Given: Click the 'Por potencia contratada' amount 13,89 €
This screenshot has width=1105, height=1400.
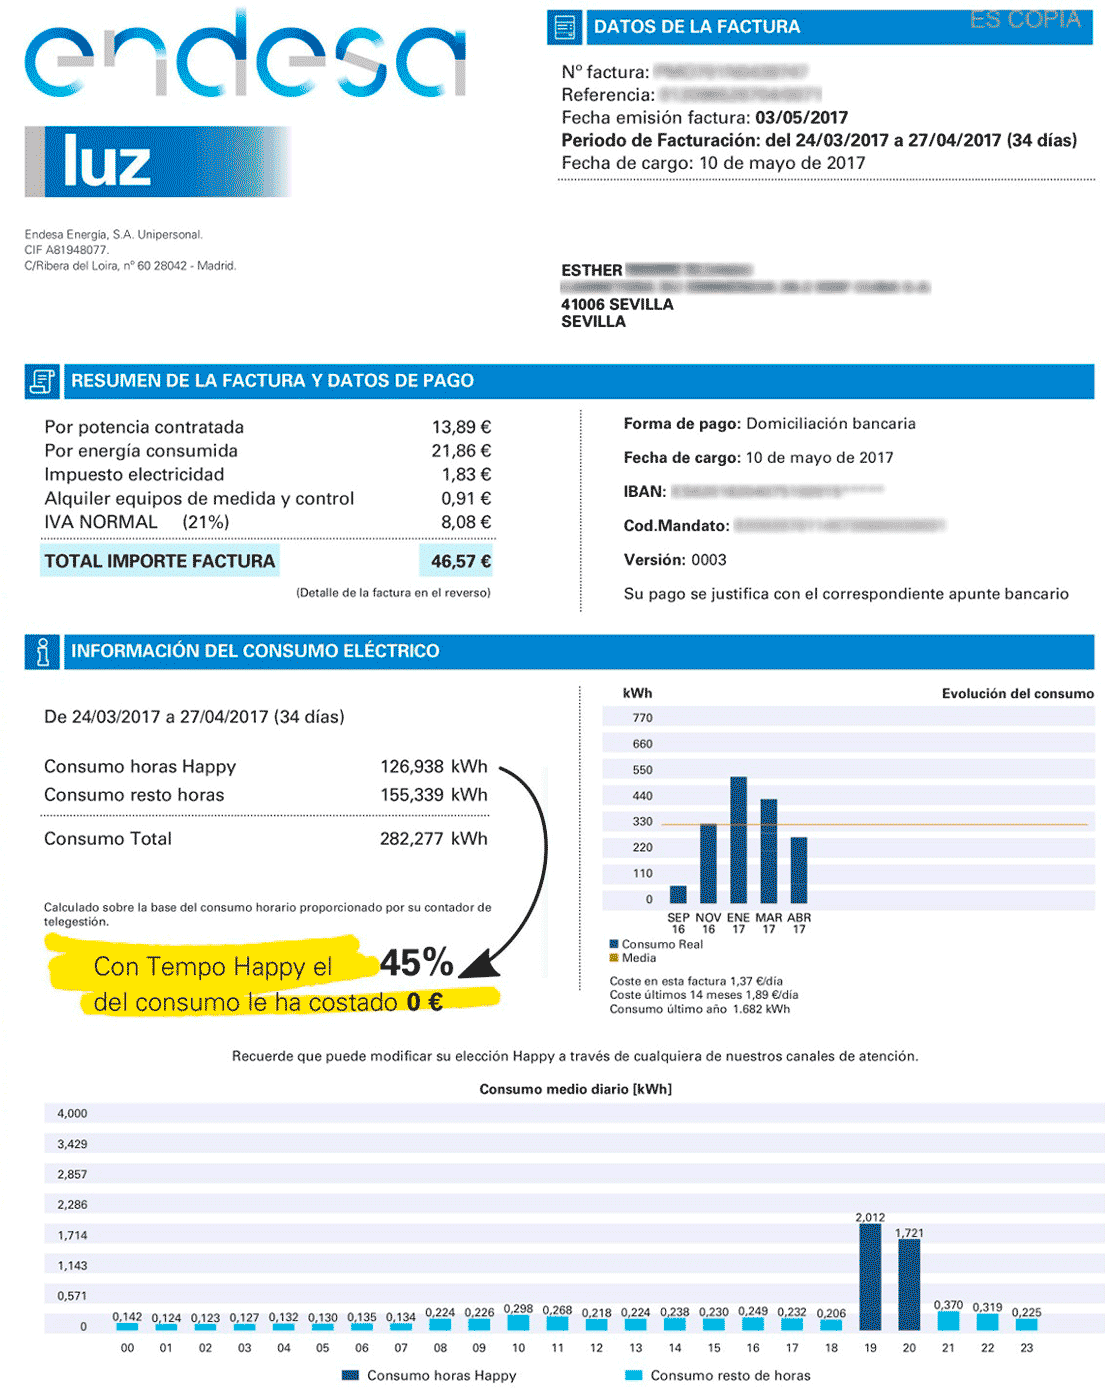Looking at the screenshot, I should pos(461,427).
